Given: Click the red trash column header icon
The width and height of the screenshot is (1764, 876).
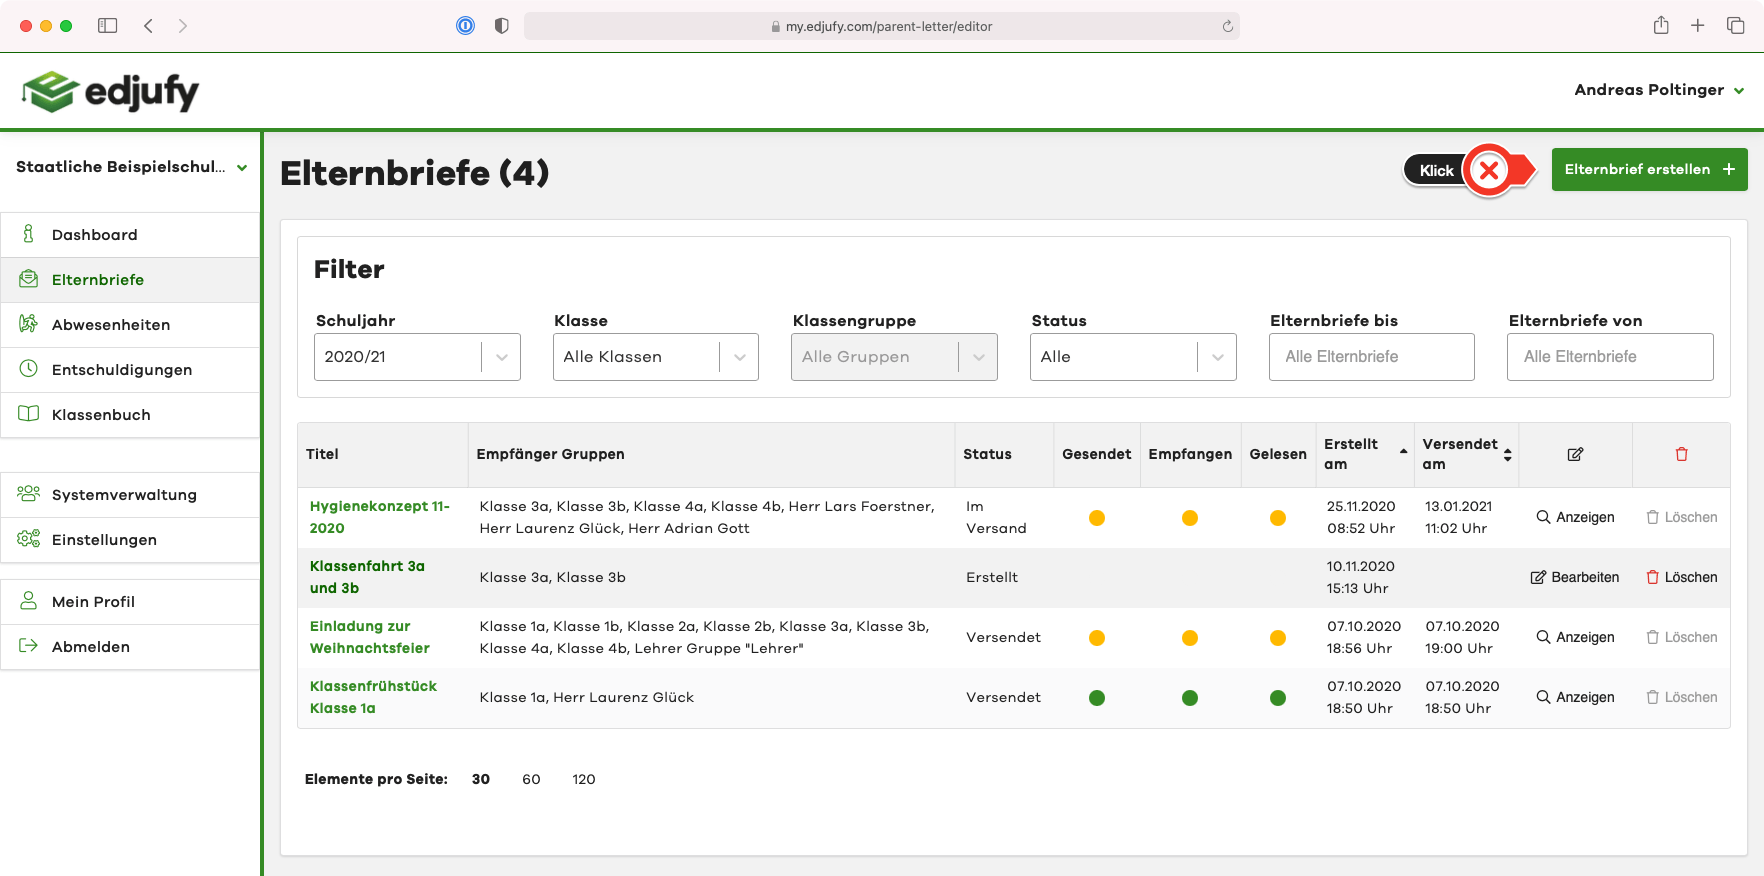Looking at the screenshot, I should tap(1681, 454).
